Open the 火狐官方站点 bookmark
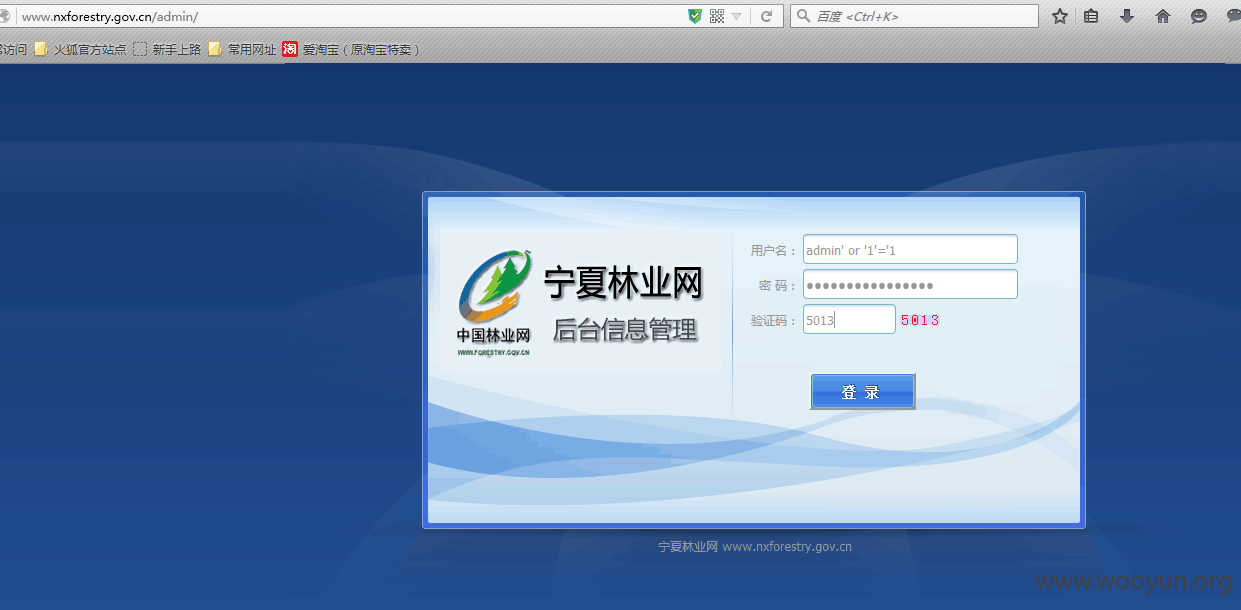 [x=81, y=49]
